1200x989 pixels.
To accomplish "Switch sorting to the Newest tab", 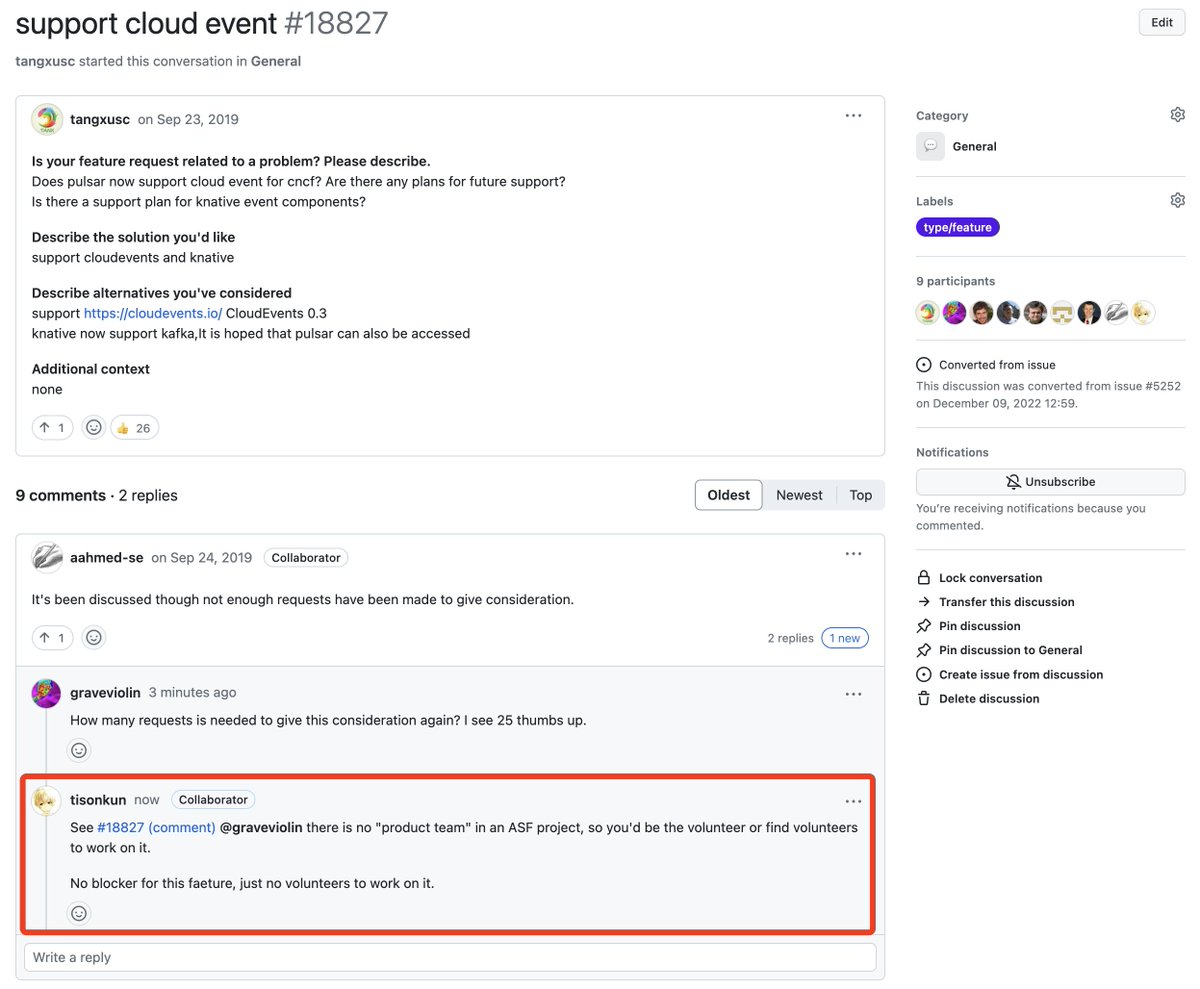I will pos(799,494).
